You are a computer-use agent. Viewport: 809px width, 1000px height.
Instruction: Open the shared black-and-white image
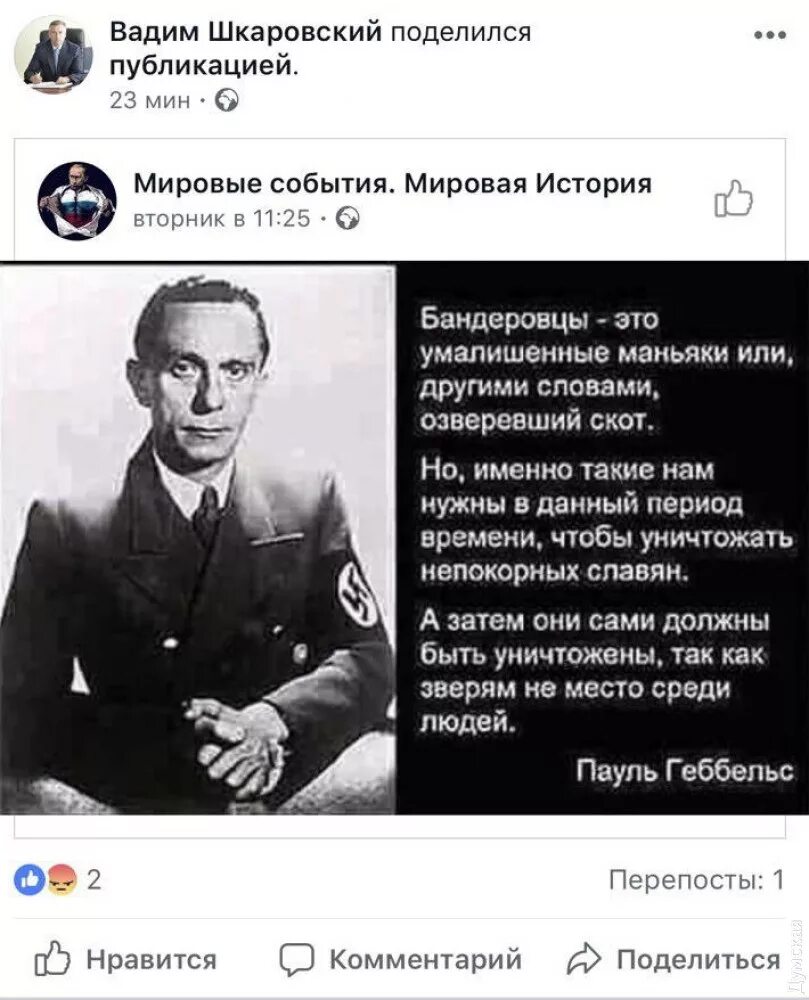point(404,538)
